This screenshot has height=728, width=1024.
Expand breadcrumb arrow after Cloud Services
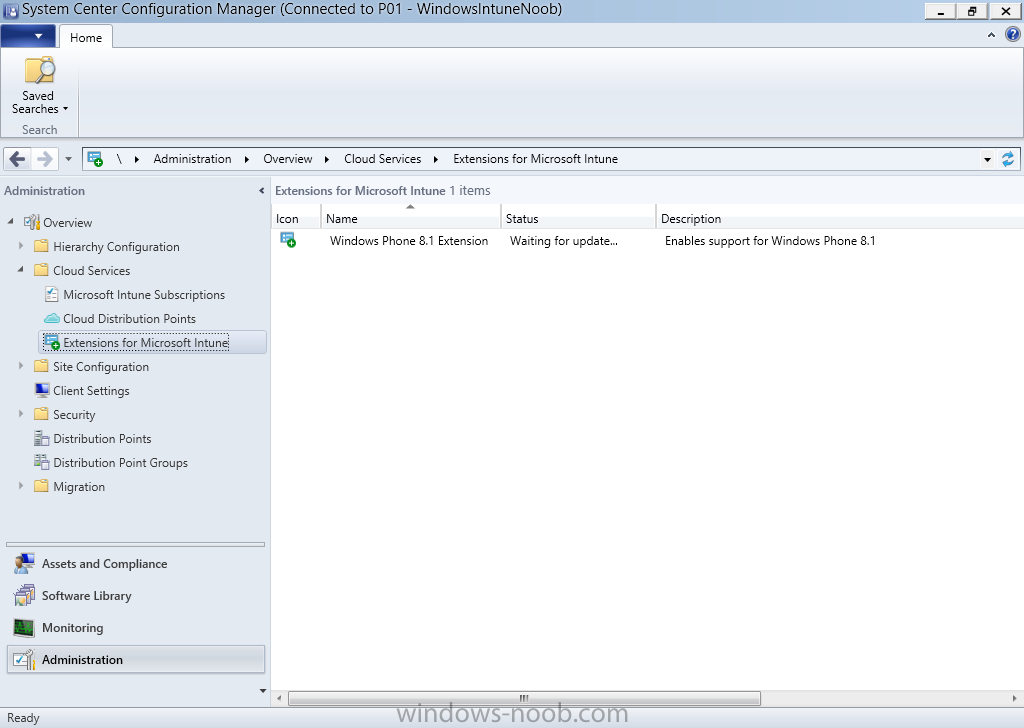pyautogui.click(x=436, y=159)
